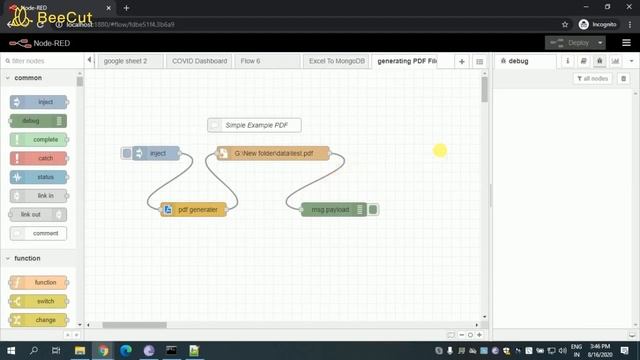
Task: Click the inject node's trigger button on canvas
Action: pyautogui.click(x=127, y=153)
